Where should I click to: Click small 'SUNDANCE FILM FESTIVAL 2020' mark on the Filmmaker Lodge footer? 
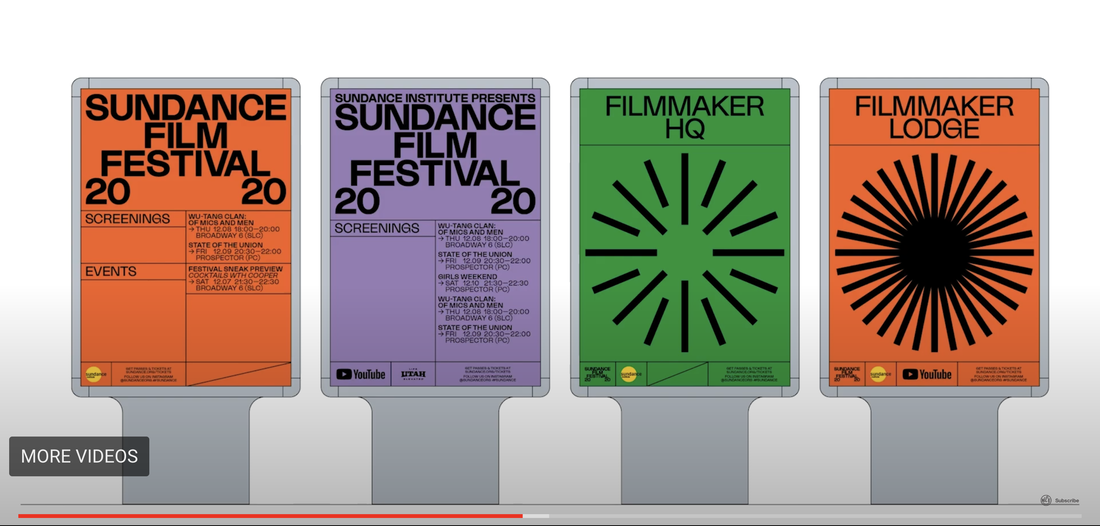(x=848, y=374)
